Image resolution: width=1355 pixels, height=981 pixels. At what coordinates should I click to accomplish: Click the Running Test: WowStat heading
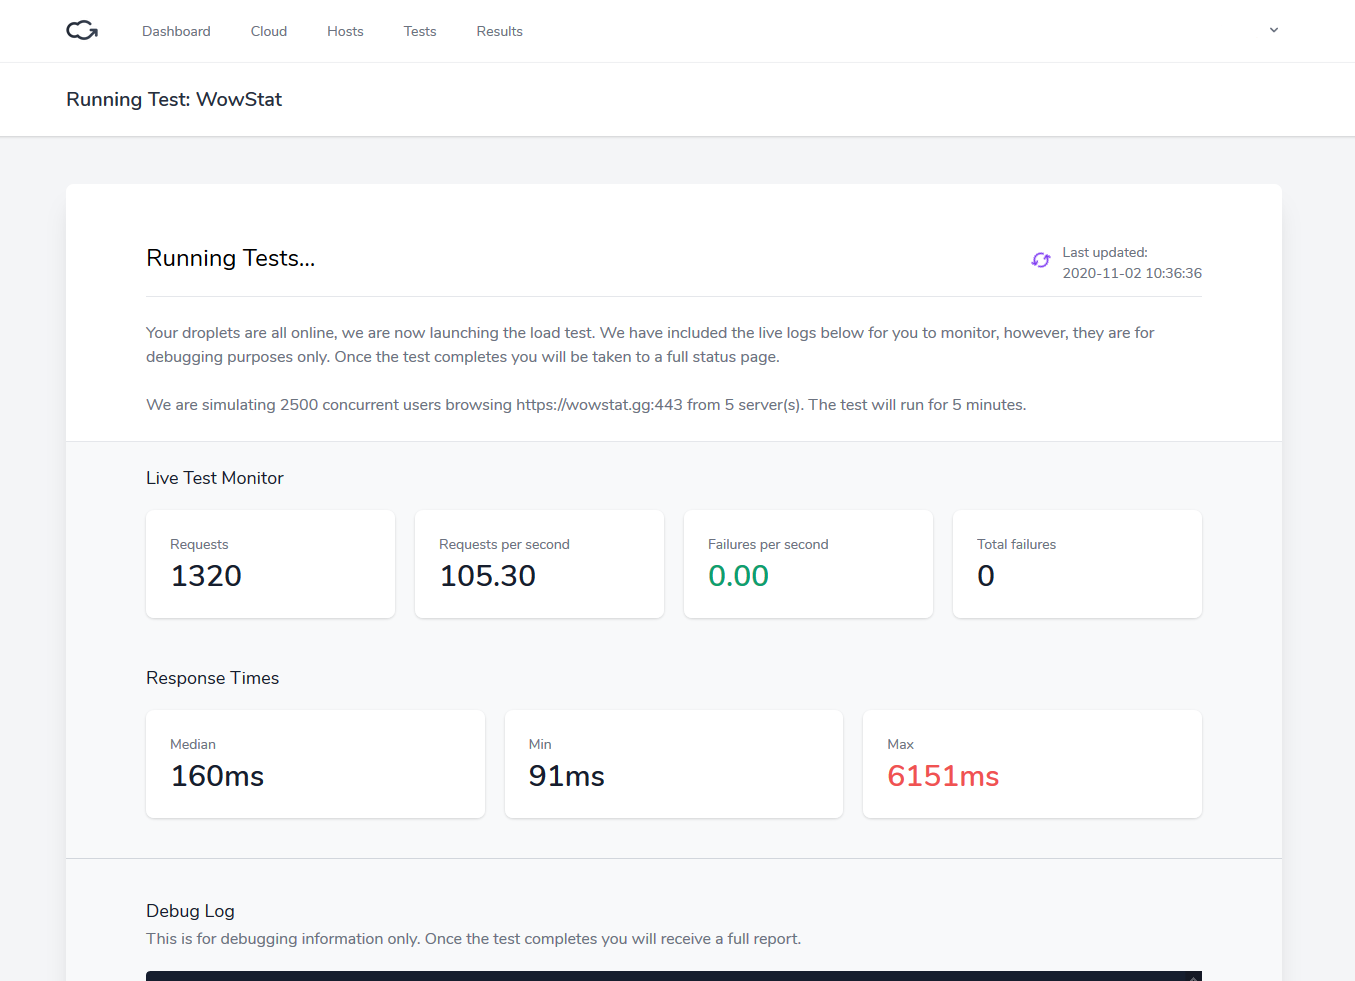click(x=174, y=99)
